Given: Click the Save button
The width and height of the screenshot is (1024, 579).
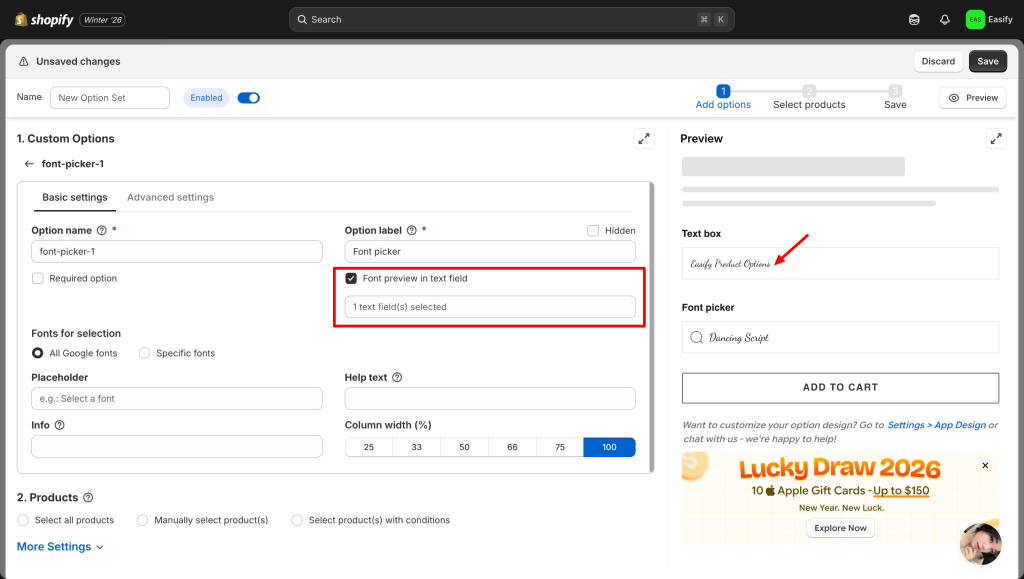Looking at the screenshot, I should [x=987, y=61].
